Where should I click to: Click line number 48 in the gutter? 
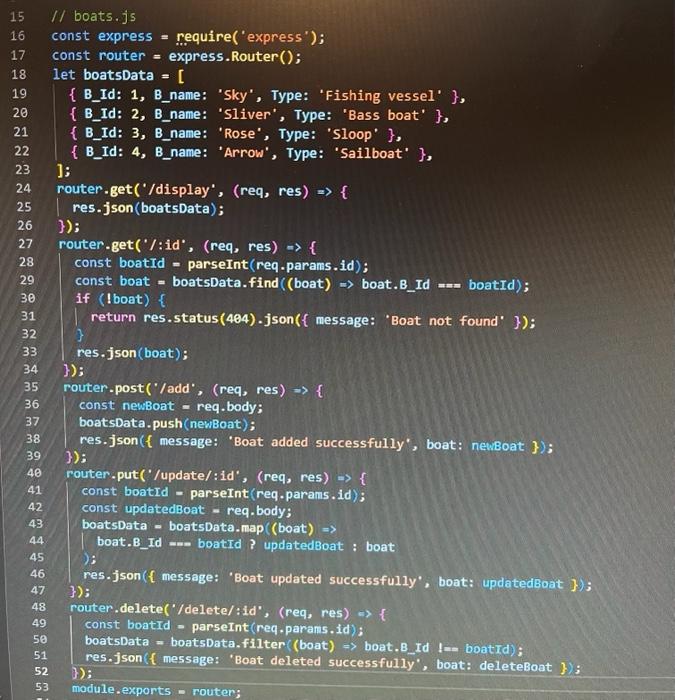tap(38, 607)
